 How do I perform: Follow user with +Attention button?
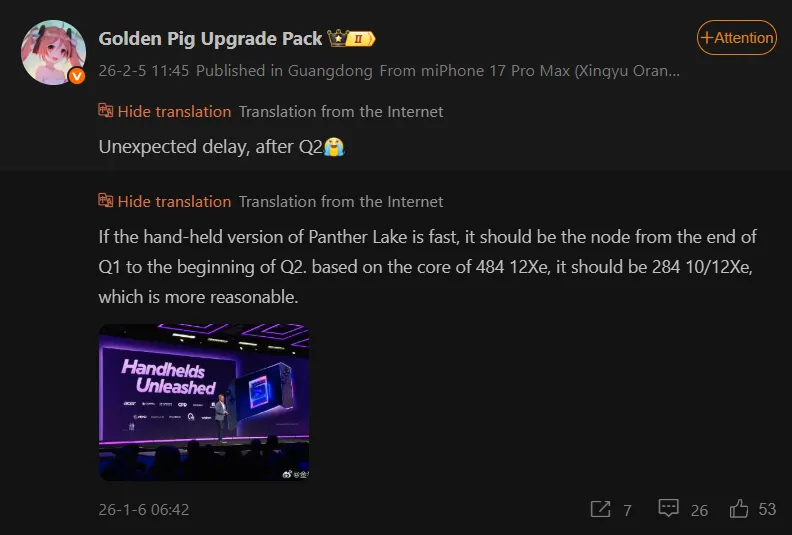(737, 37)
